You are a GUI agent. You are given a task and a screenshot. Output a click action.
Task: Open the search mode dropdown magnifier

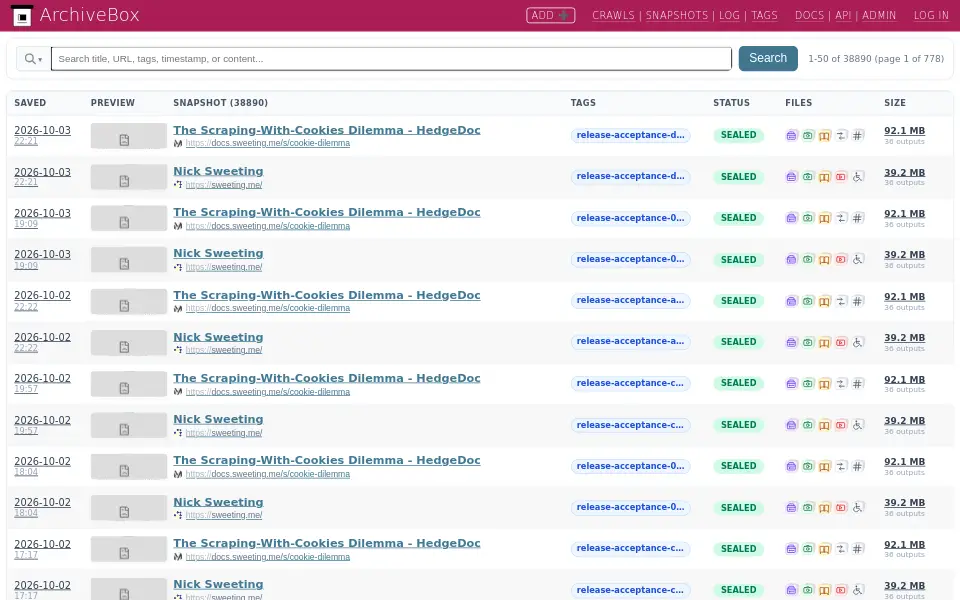pos(33,59)
